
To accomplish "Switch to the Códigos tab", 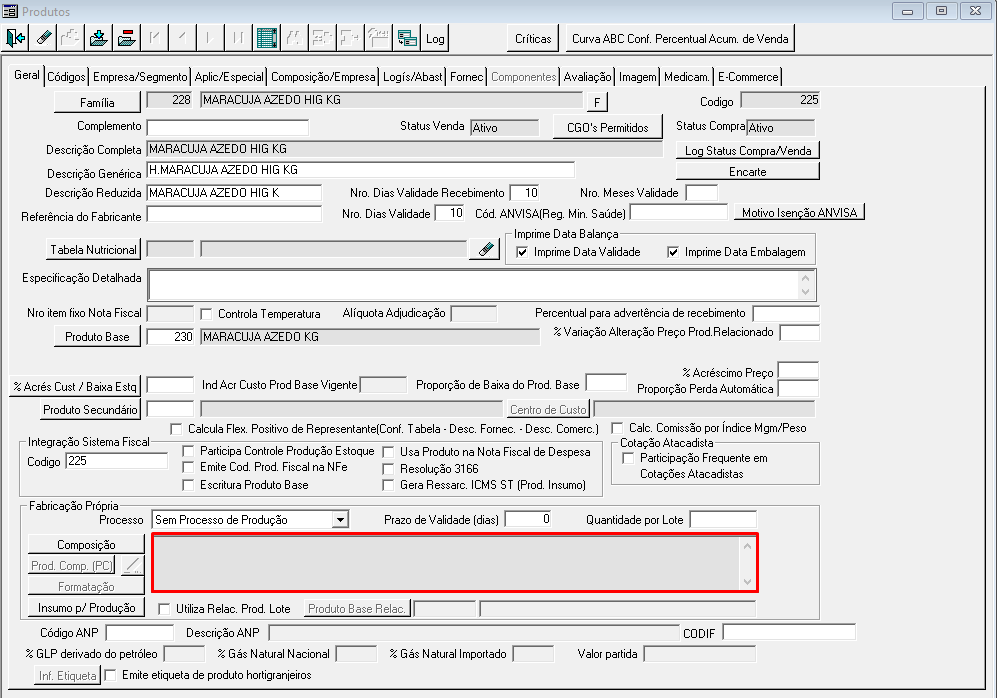I will click(x=66, y=77).
